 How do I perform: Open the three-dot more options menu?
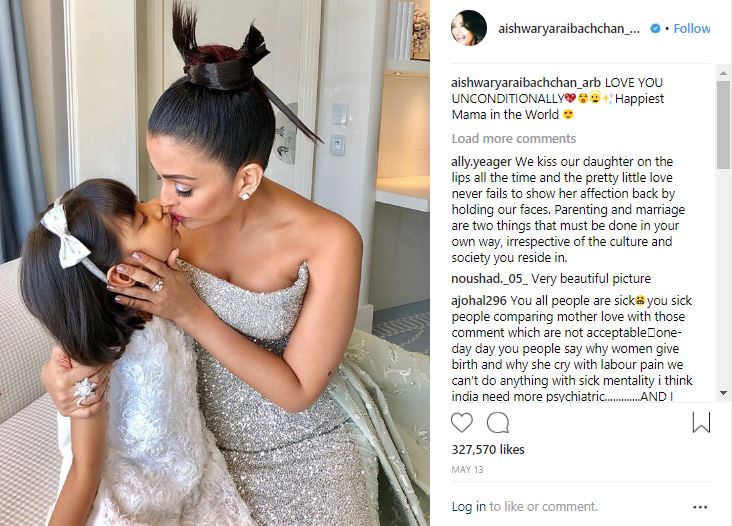700,507
